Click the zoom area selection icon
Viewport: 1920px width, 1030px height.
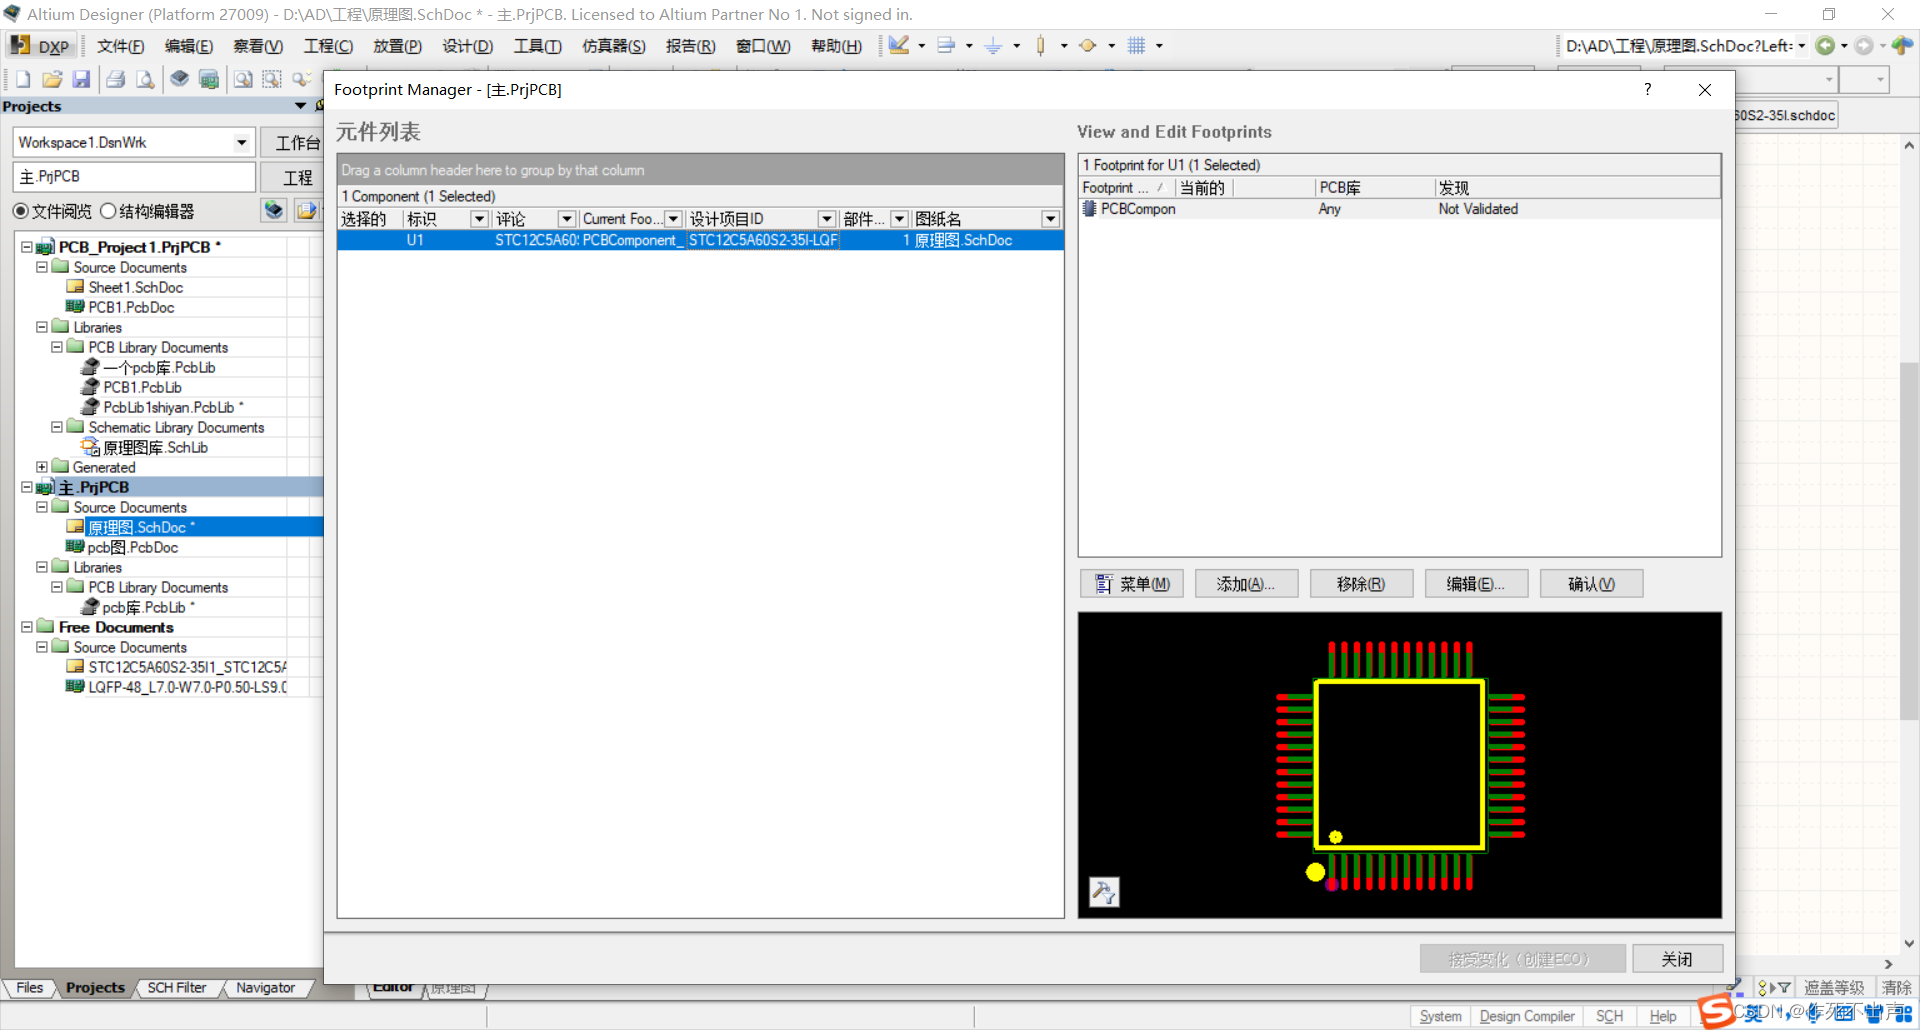tap(272, 79)
